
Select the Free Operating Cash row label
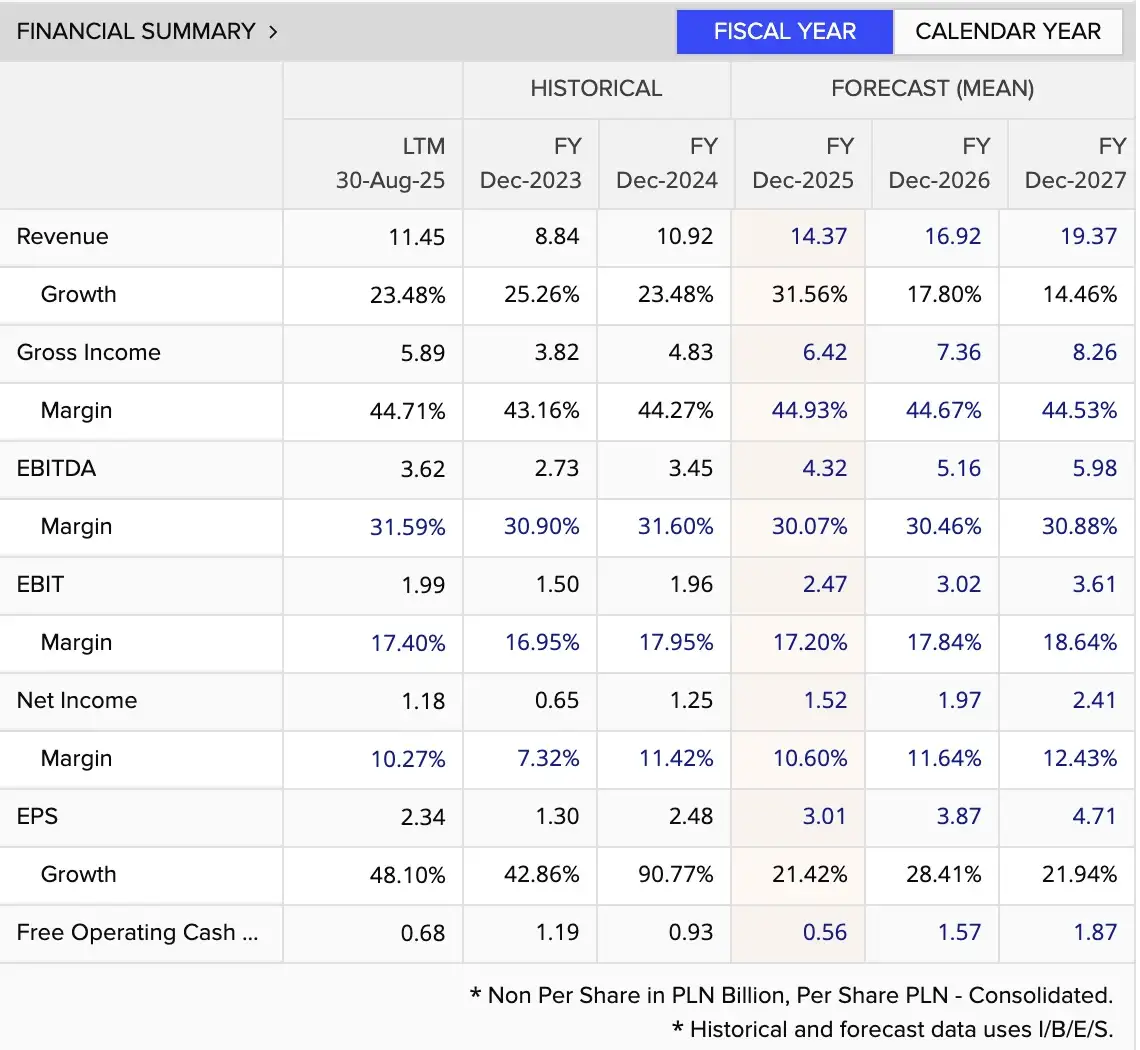click(137, 932)
